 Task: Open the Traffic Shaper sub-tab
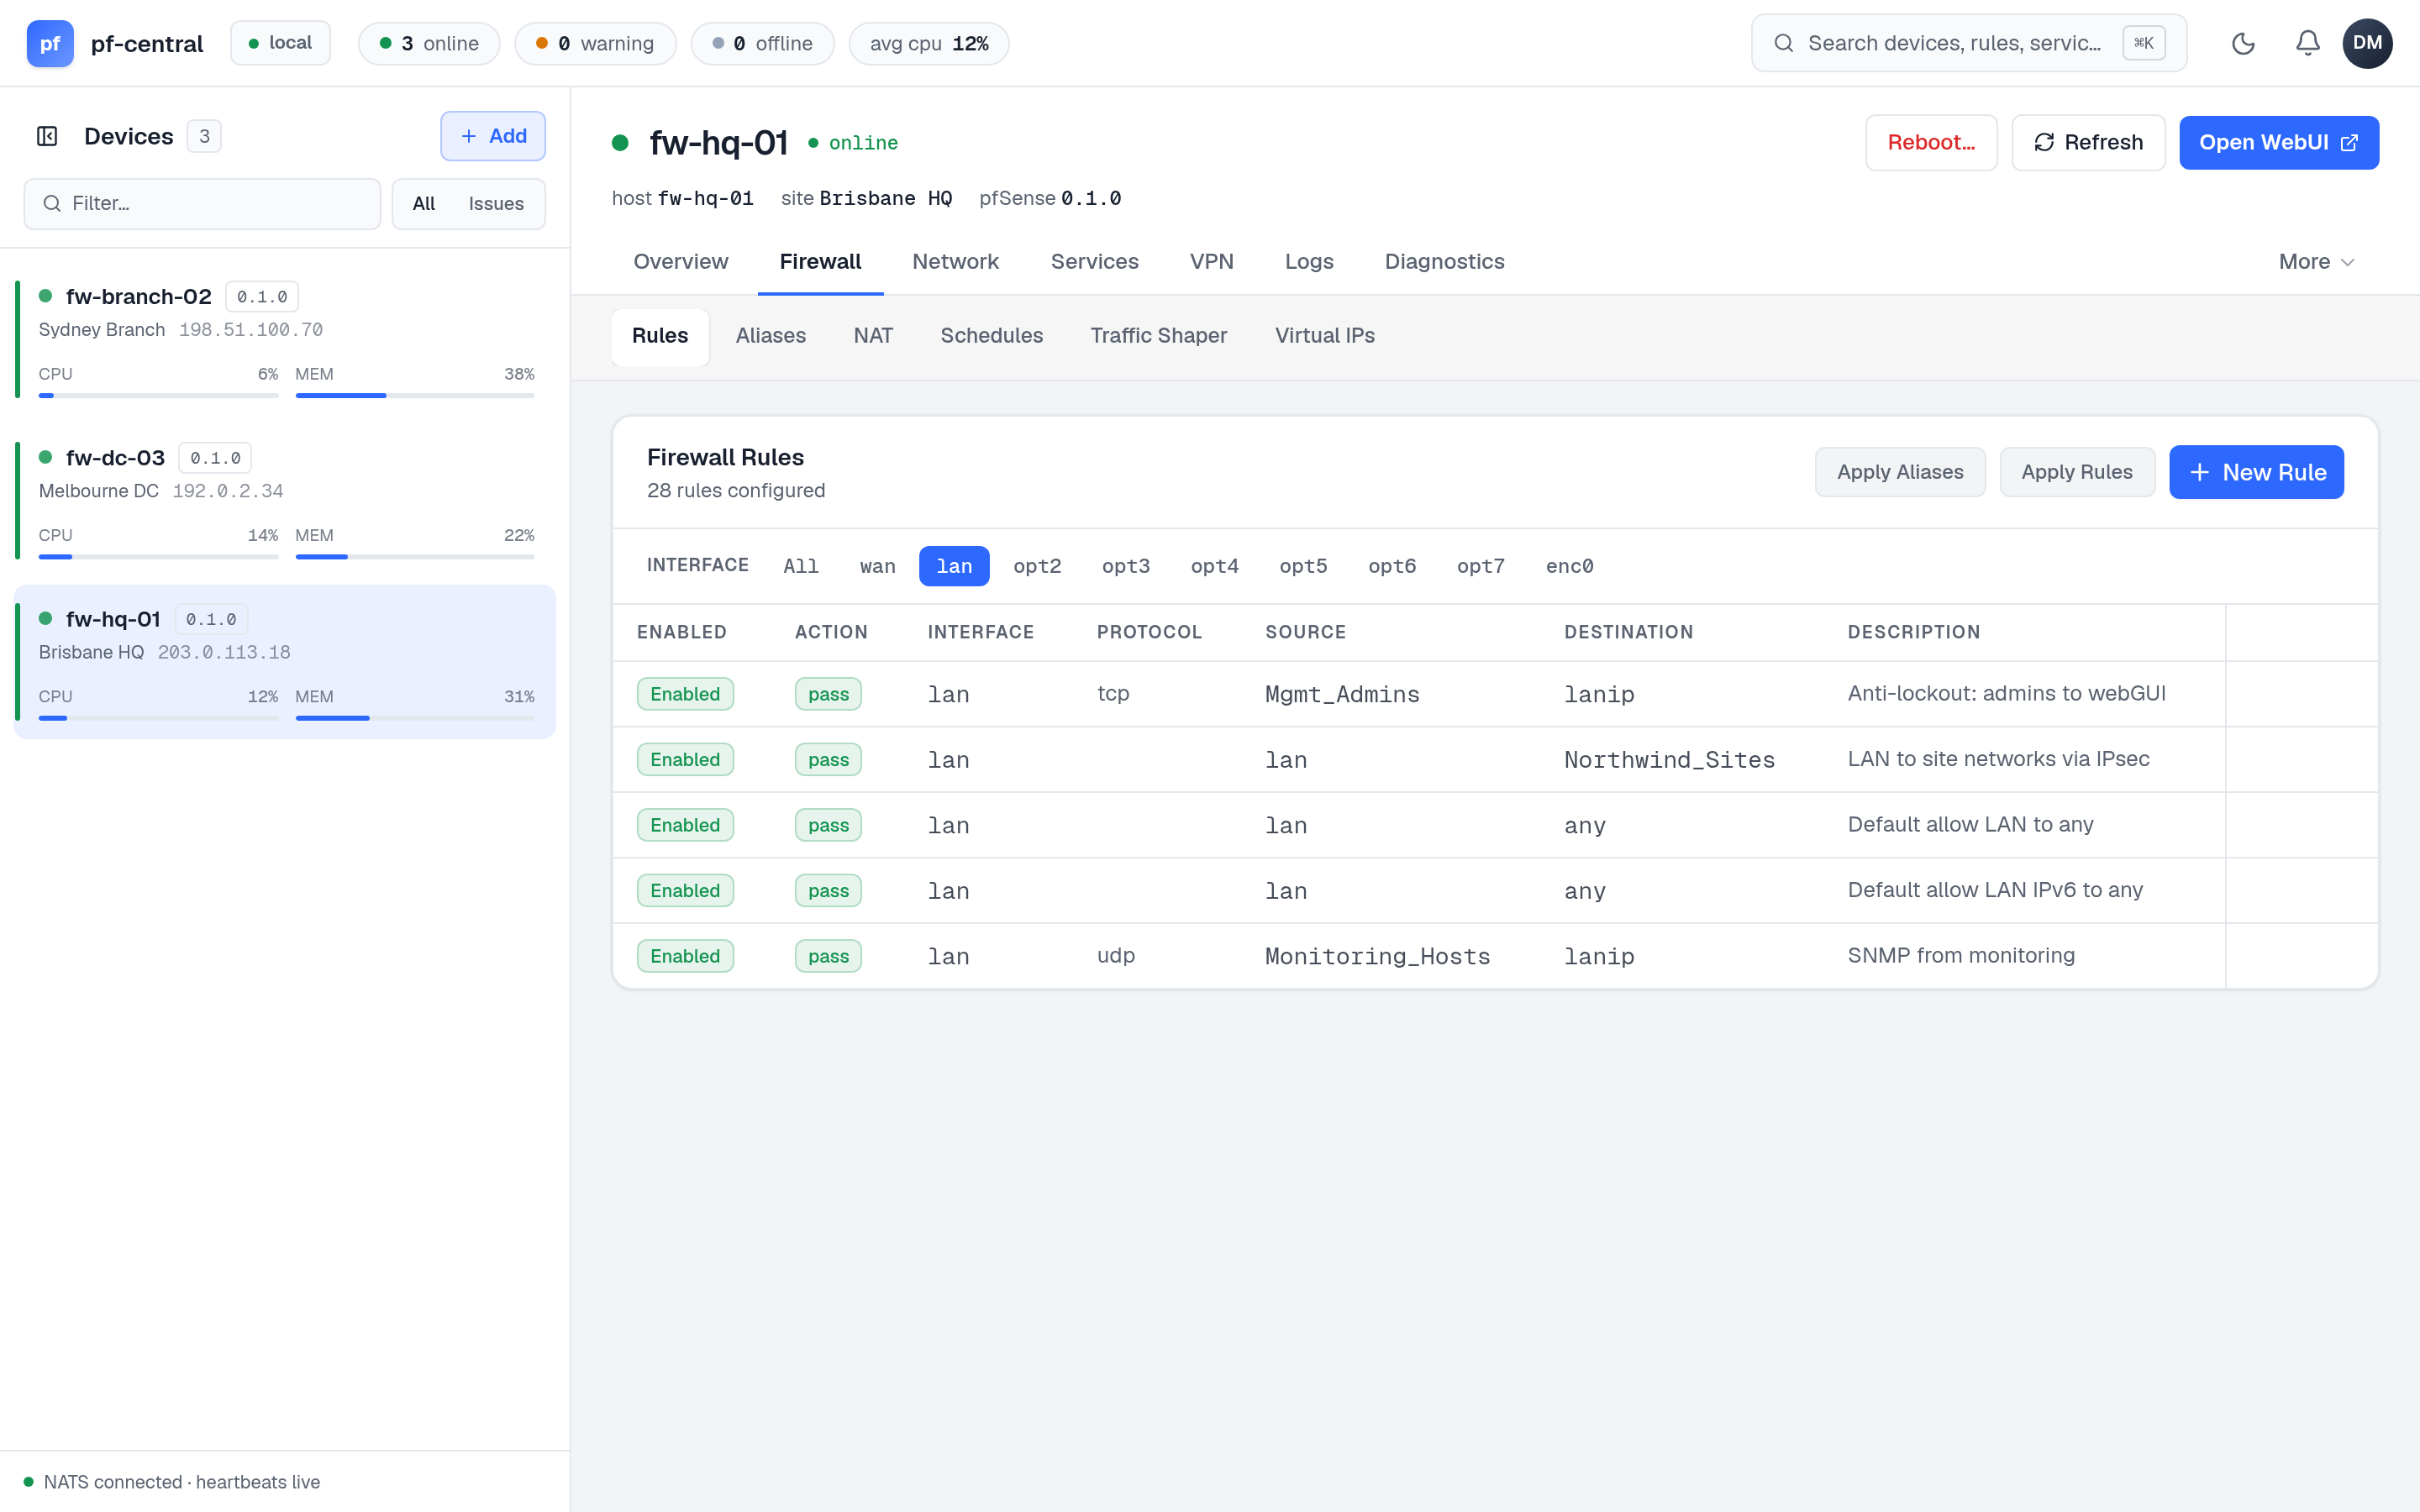tap(1158, 335)
